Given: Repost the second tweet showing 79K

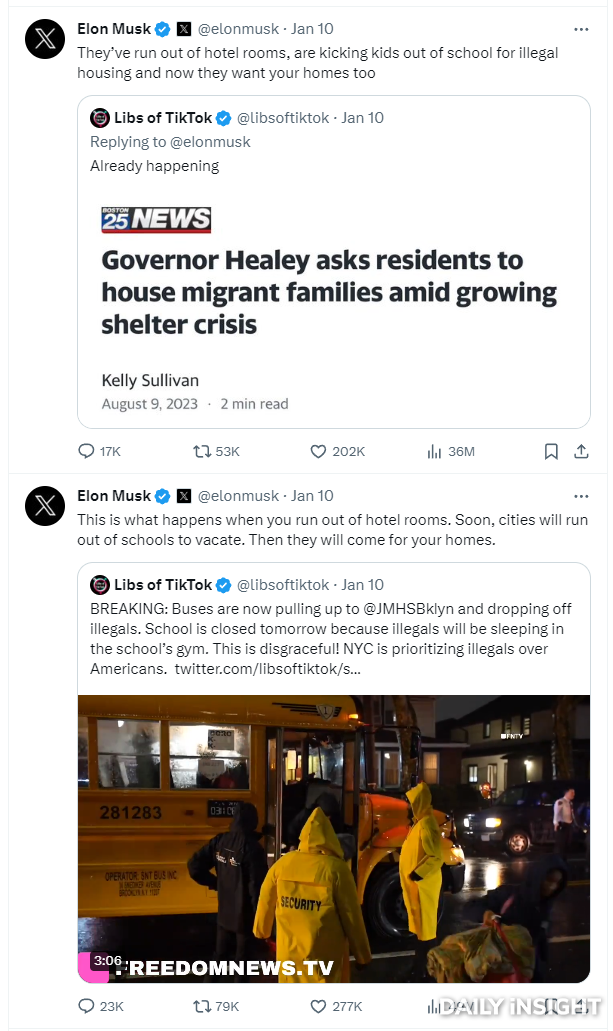Looking at the screenshot, I should point(201,1006).
